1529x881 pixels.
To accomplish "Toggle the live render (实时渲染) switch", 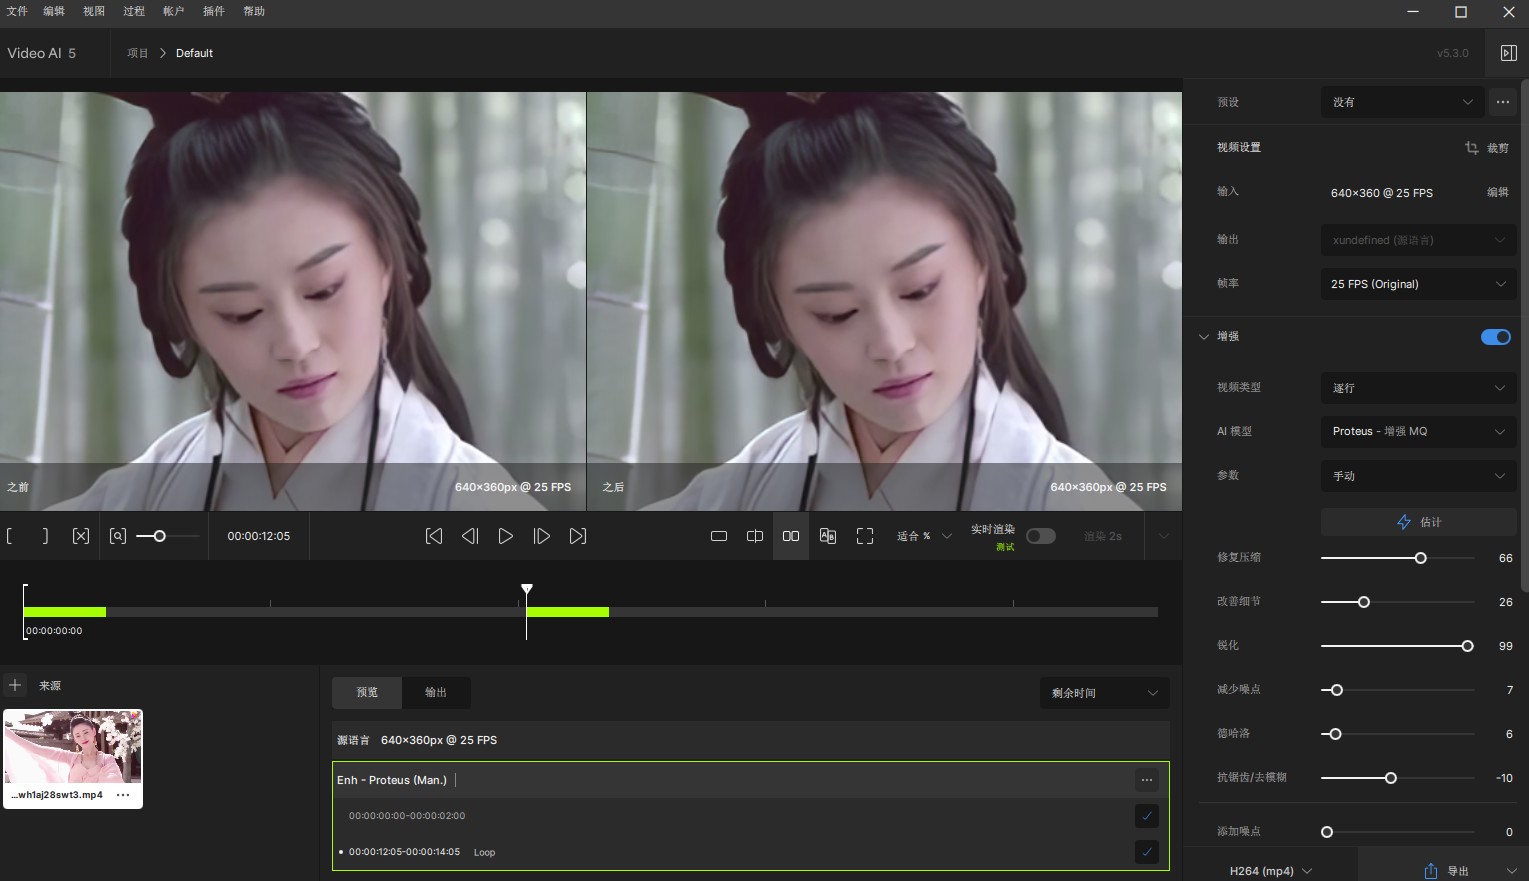I will pos(1041,536).
